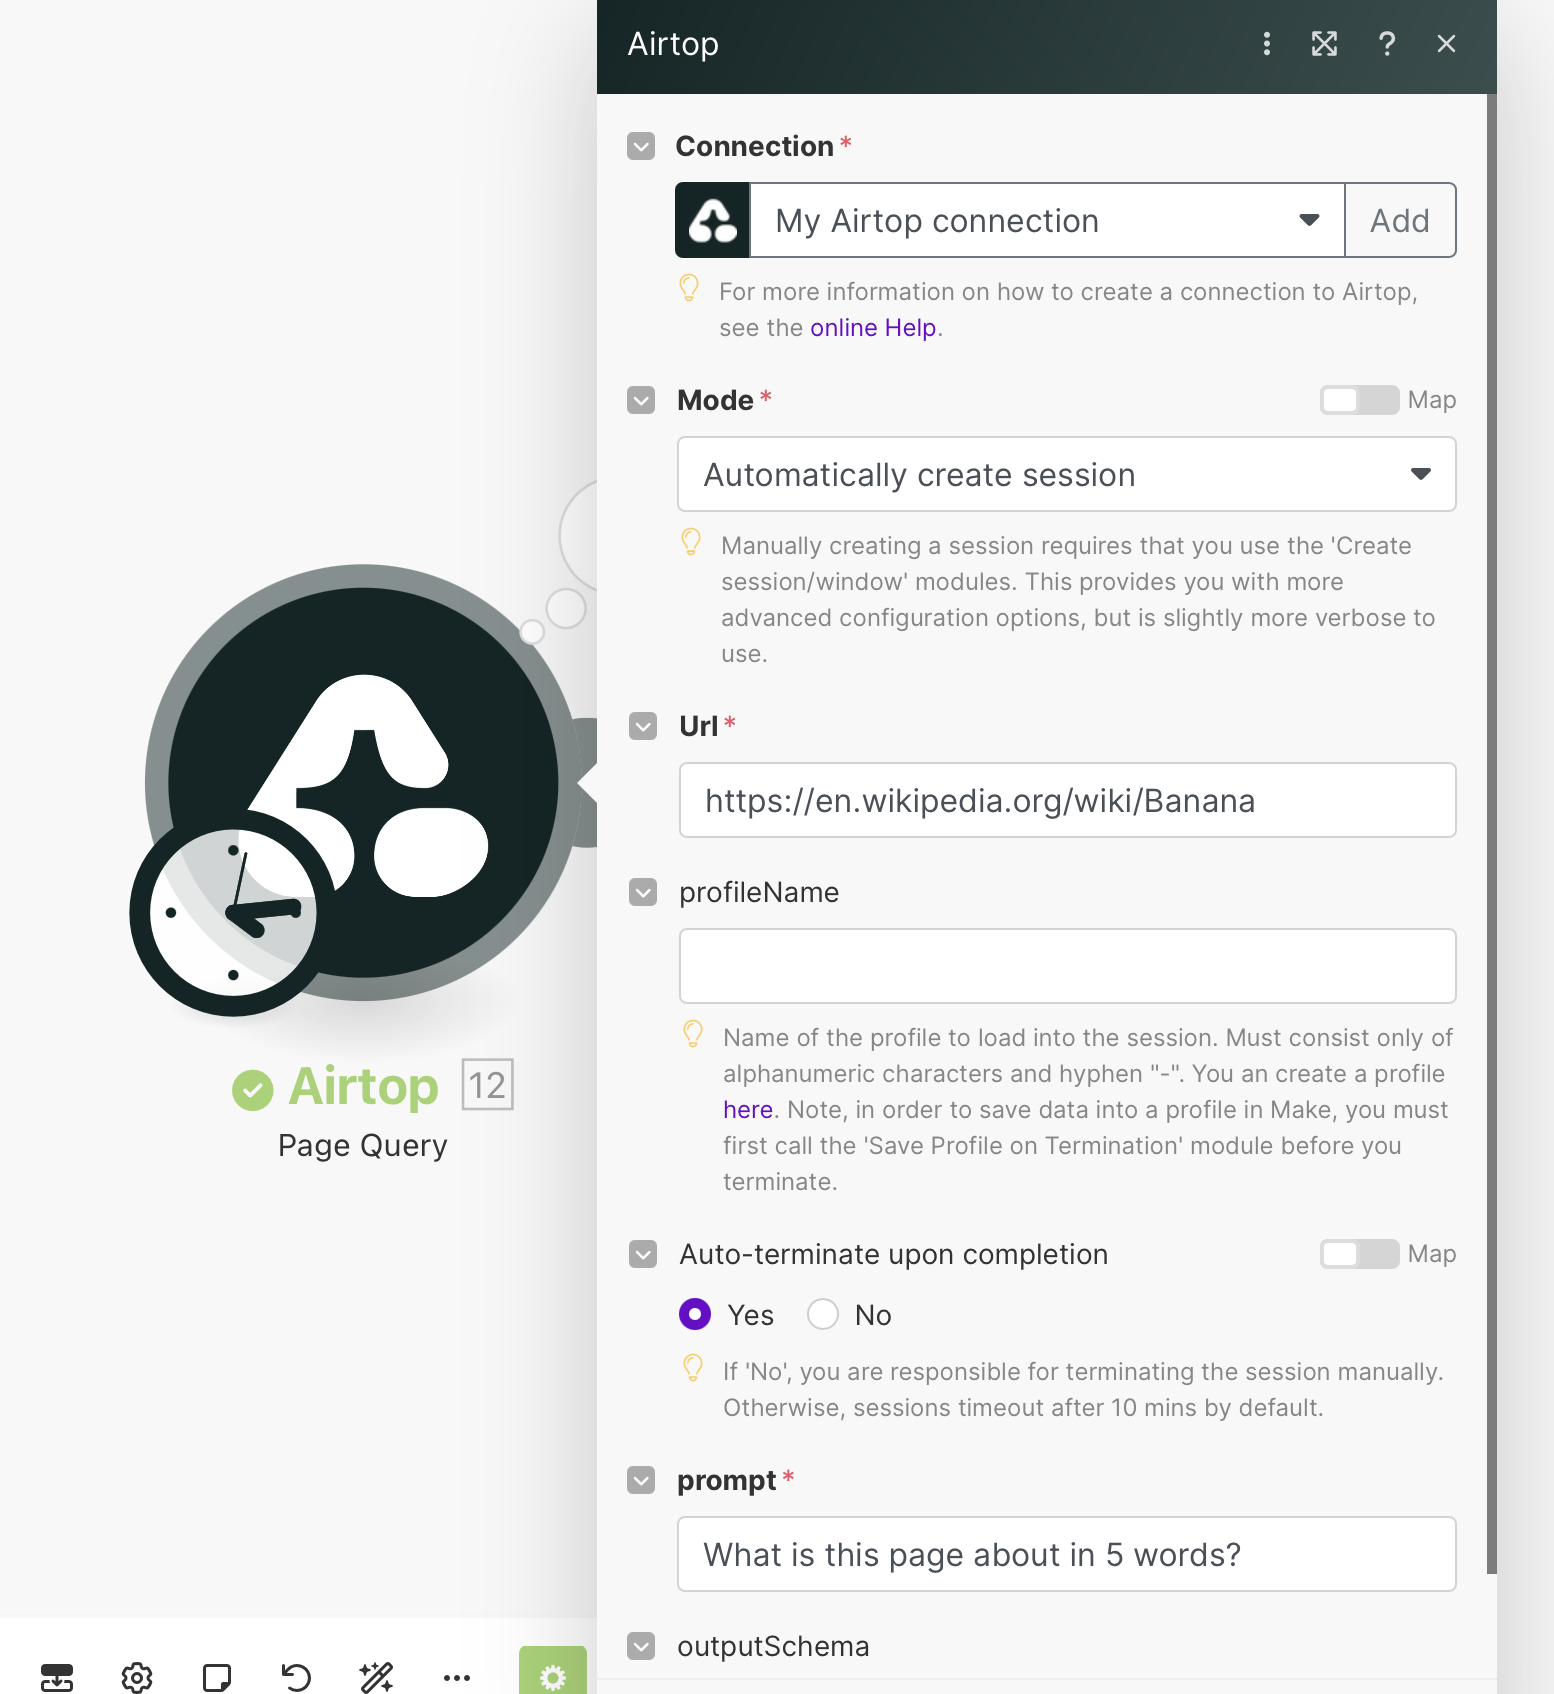Open the three-dot options menu in the Airtop header
This screenshot has width=1554, height=1694.
(x=1266, y=44)
